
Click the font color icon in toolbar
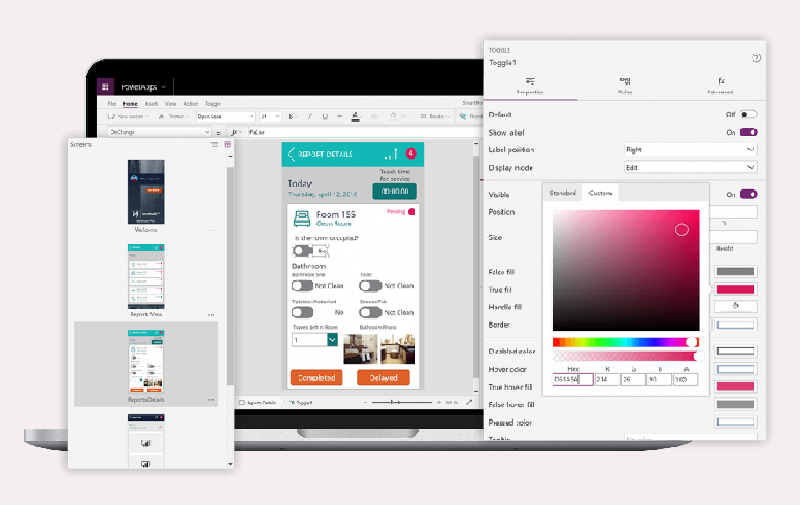(x=355, y=117)
